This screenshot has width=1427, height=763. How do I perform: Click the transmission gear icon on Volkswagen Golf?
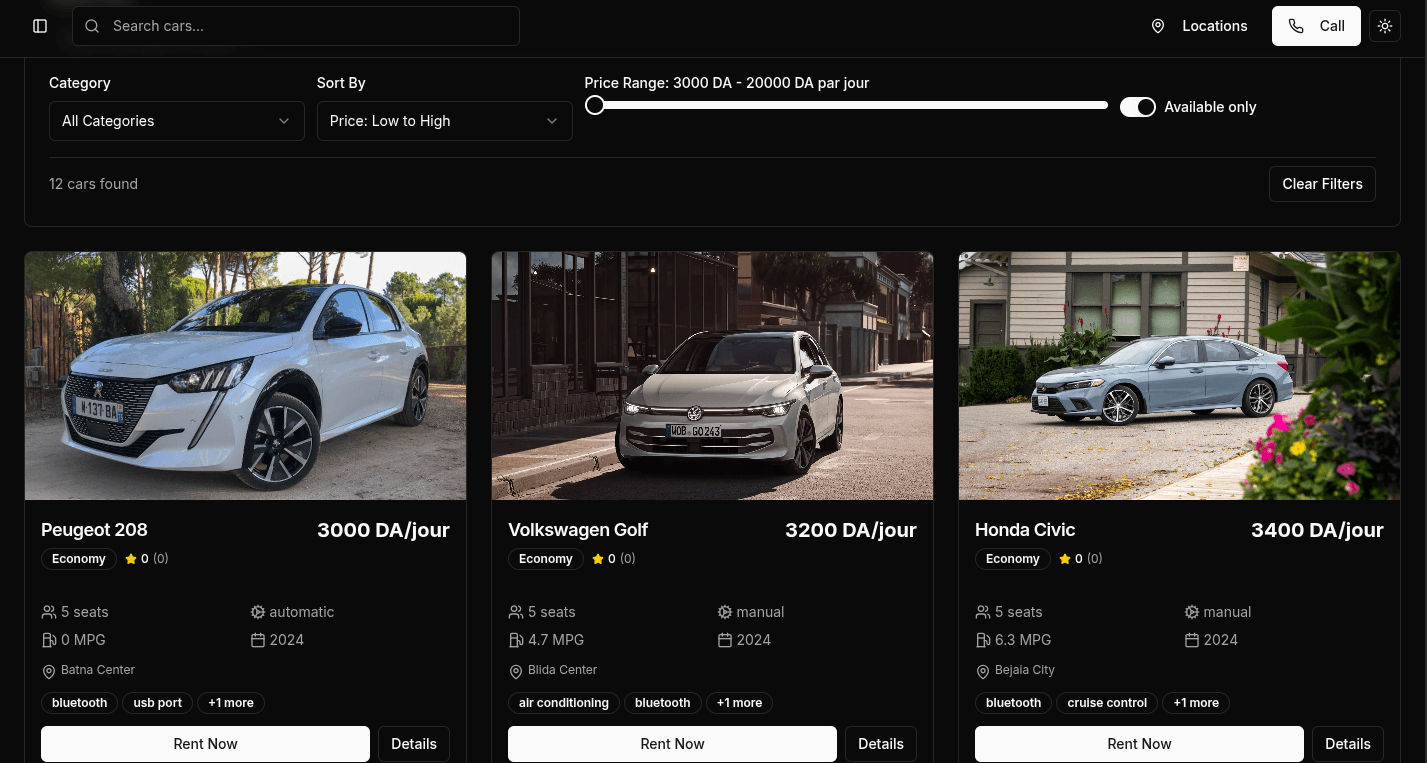click(725, 612)
